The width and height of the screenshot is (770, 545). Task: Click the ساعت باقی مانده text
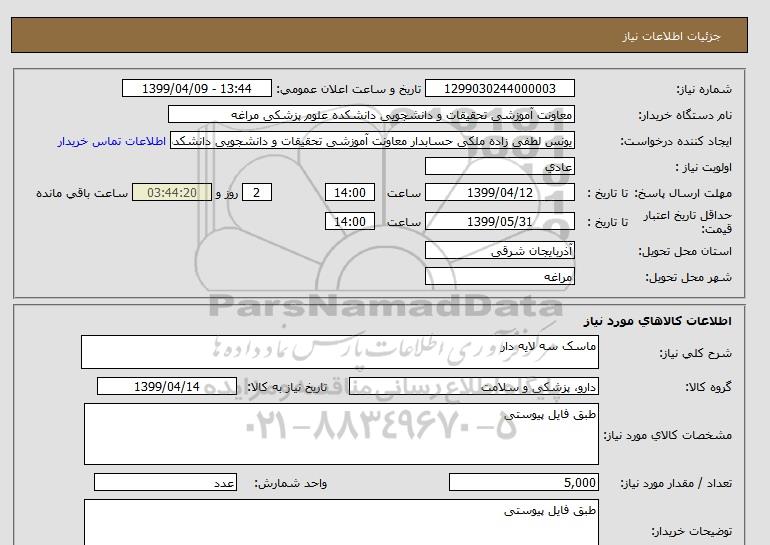pos(82,193)
